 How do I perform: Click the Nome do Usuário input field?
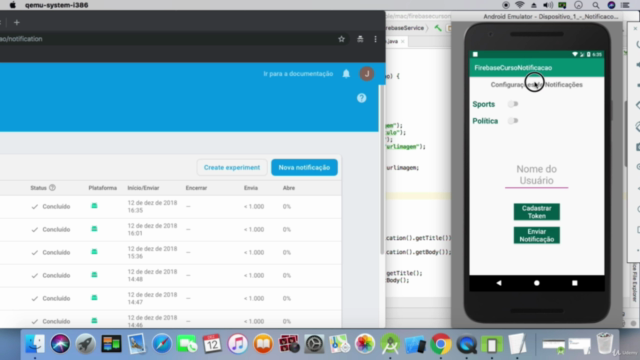coord(536,175)
